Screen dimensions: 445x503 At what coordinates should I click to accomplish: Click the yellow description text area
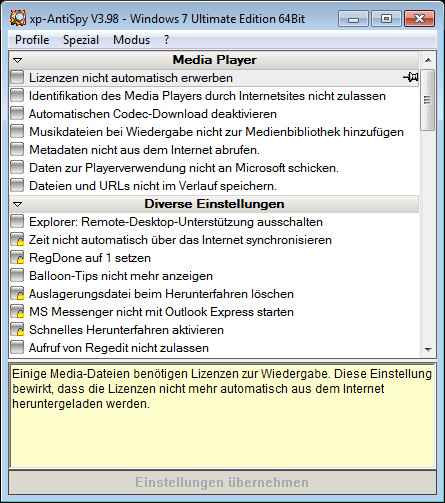click(222, 416)
